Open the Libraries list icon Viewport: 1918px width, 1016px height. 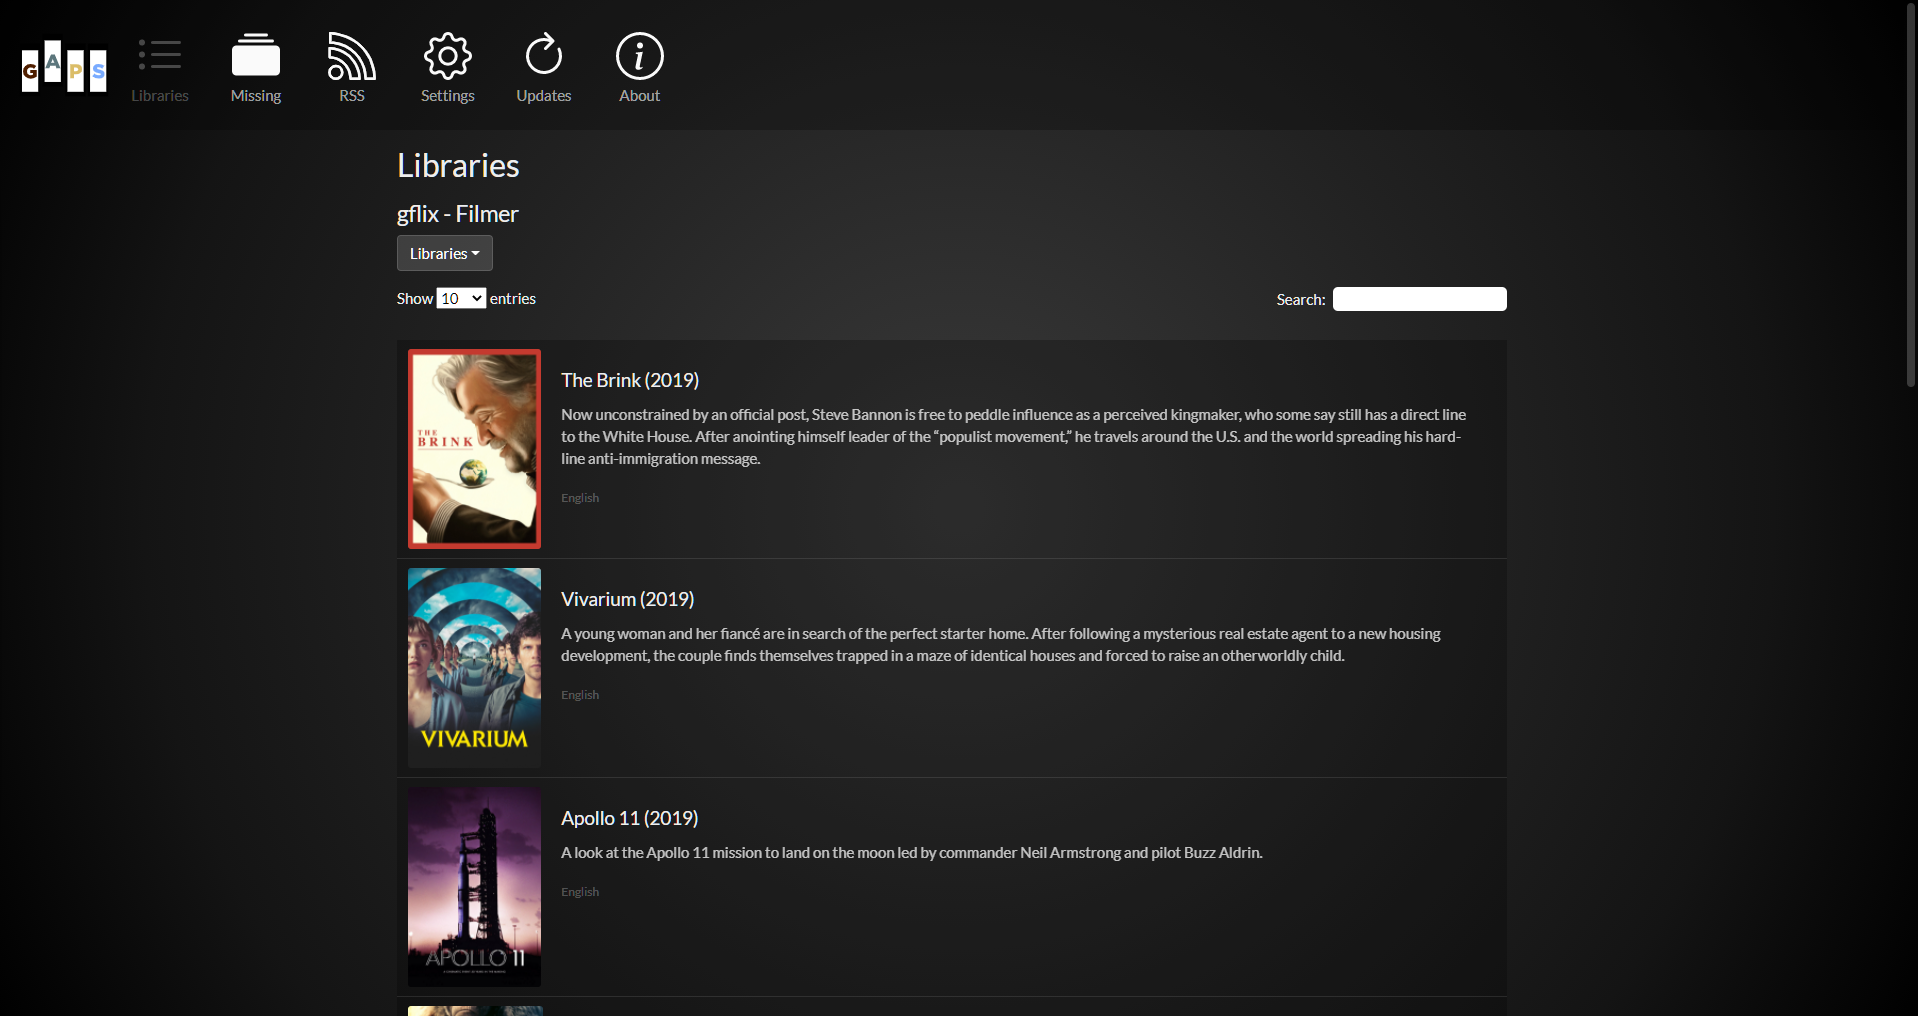click(160, 56)
